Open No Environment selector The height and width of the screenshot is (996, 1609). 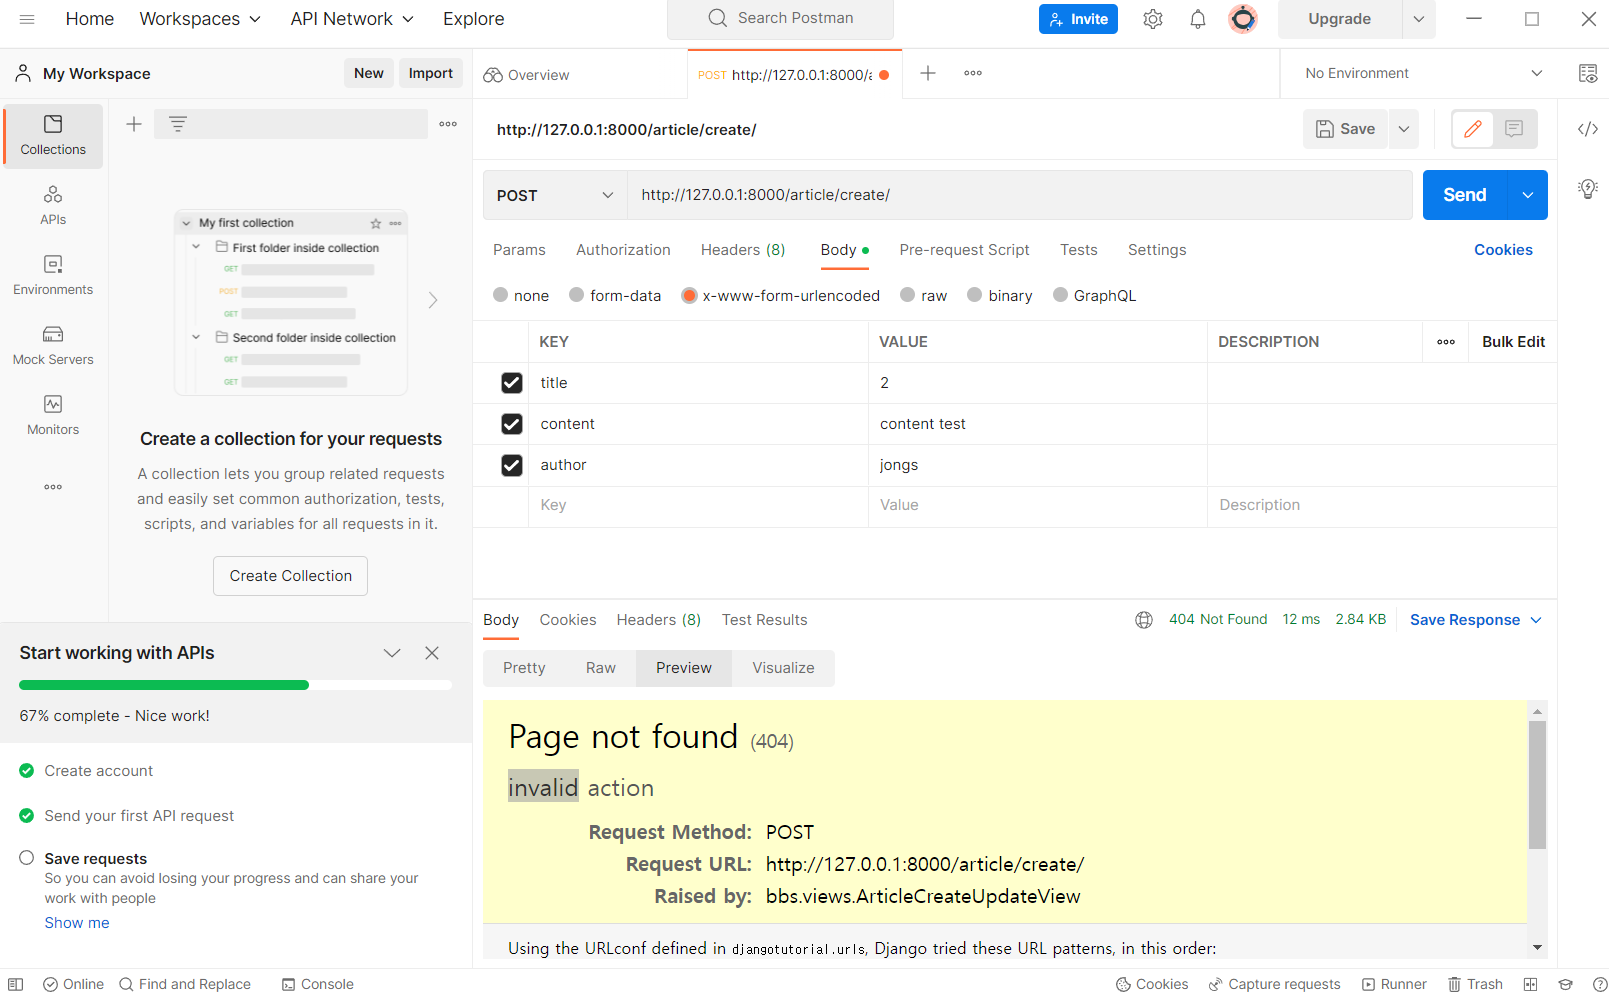click(x=1424, y=73)
